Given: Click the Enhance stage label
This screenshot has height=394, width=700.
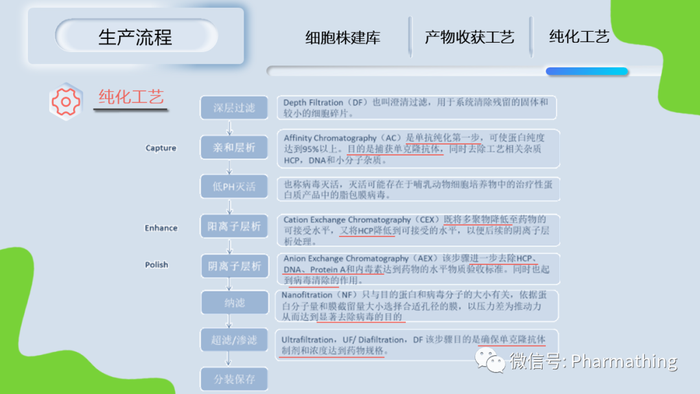Looking at the screenshot, I should click(x=161, y=228).
